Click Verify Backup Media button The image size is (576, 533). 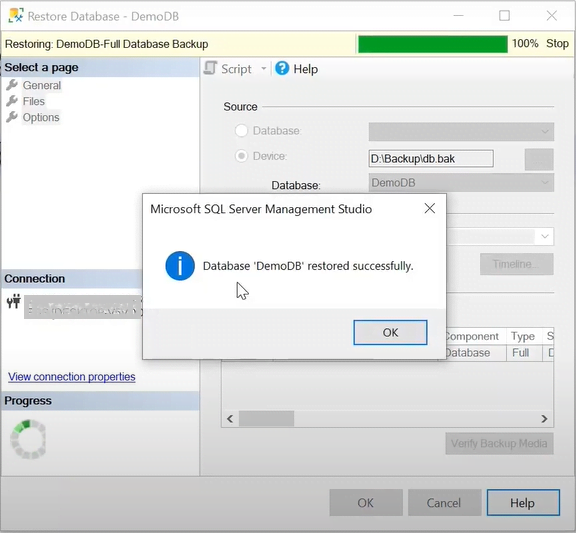(499, 443)
